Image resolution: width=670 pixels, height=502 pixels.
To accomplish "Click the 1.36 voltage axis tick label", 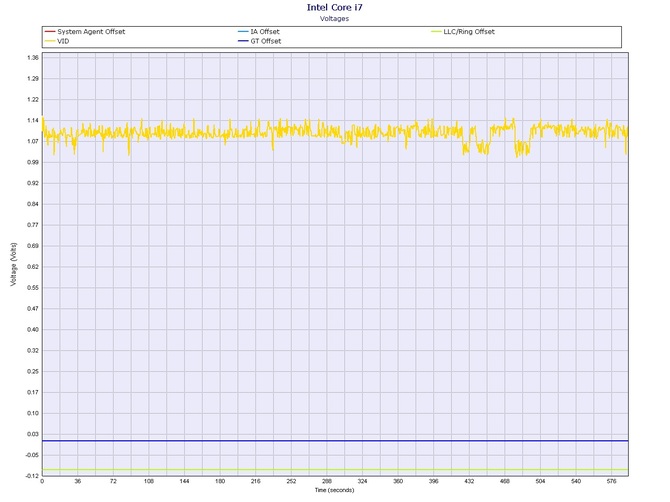I will pos(33,58).
